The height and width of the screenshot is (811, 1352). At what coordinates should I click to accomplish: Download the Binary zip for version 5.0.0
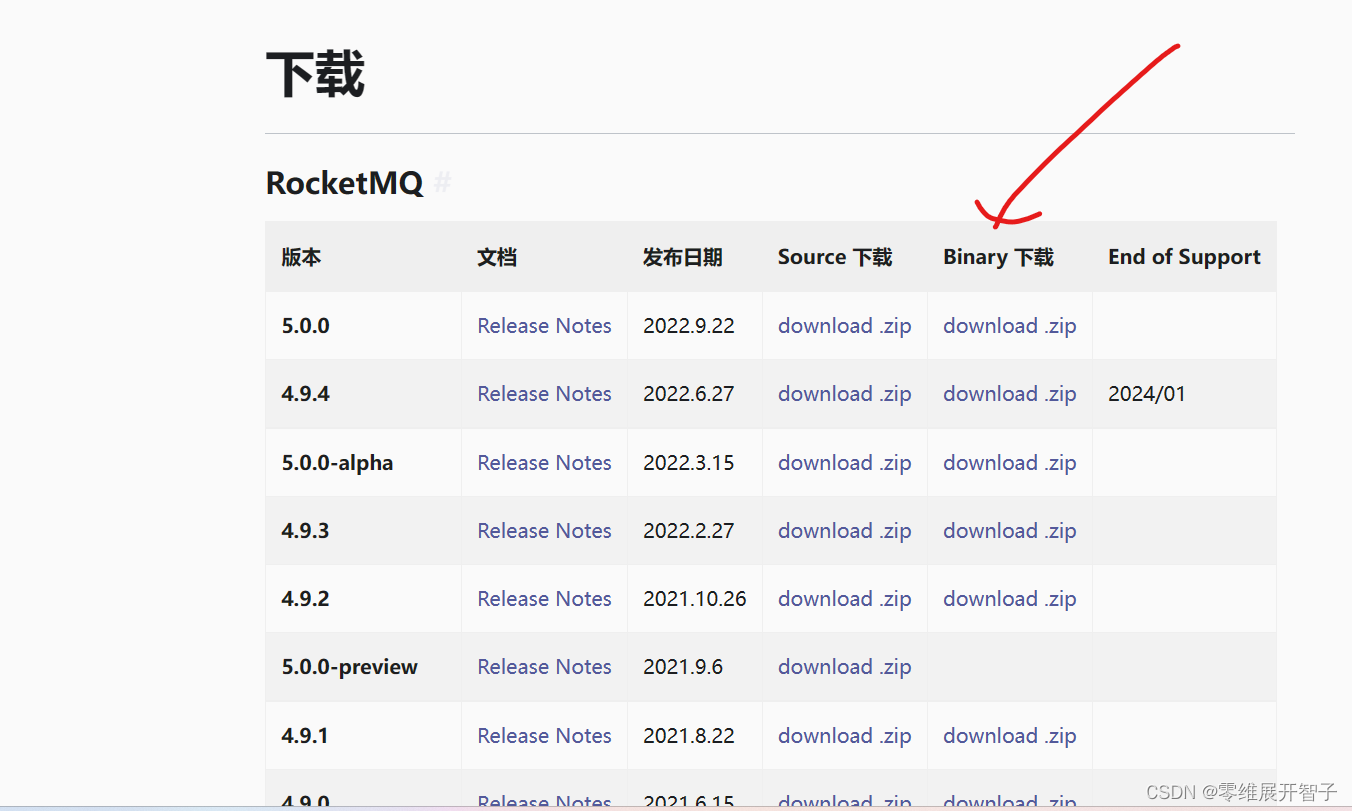point(1009,325)
